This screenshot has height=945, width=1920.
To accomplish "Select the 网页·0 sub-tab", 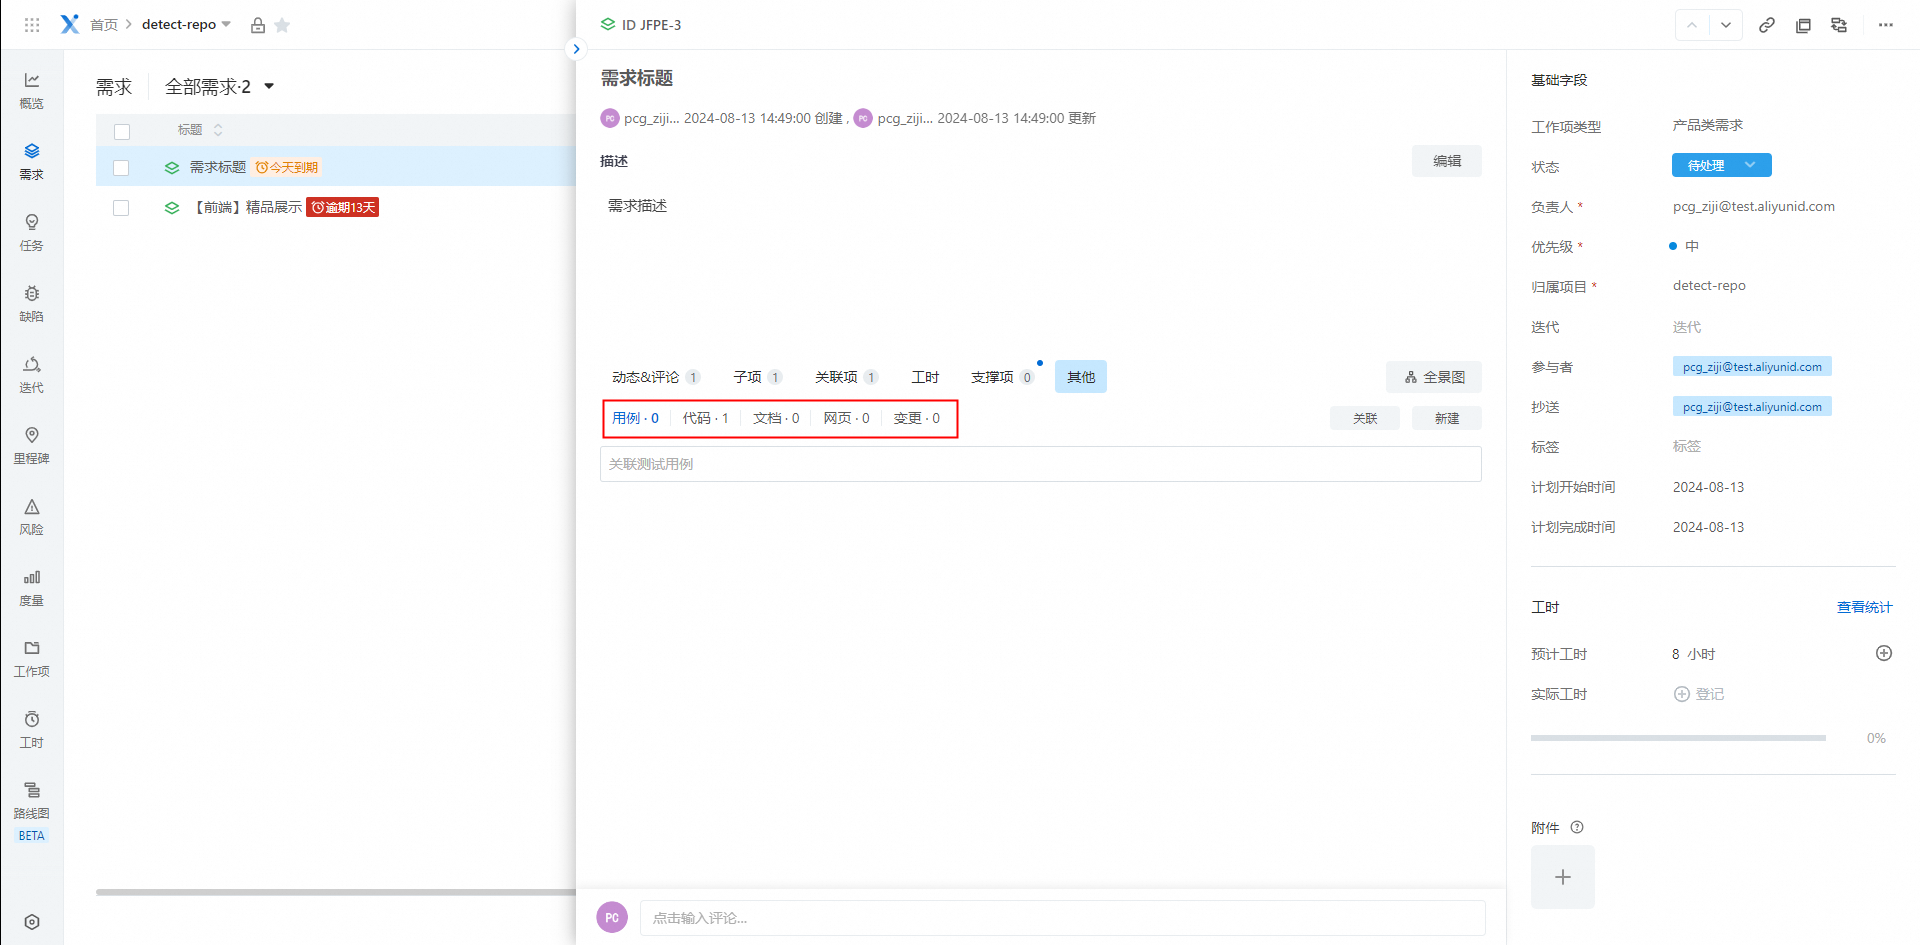I will pyautogui.click(x=846, y=418).
